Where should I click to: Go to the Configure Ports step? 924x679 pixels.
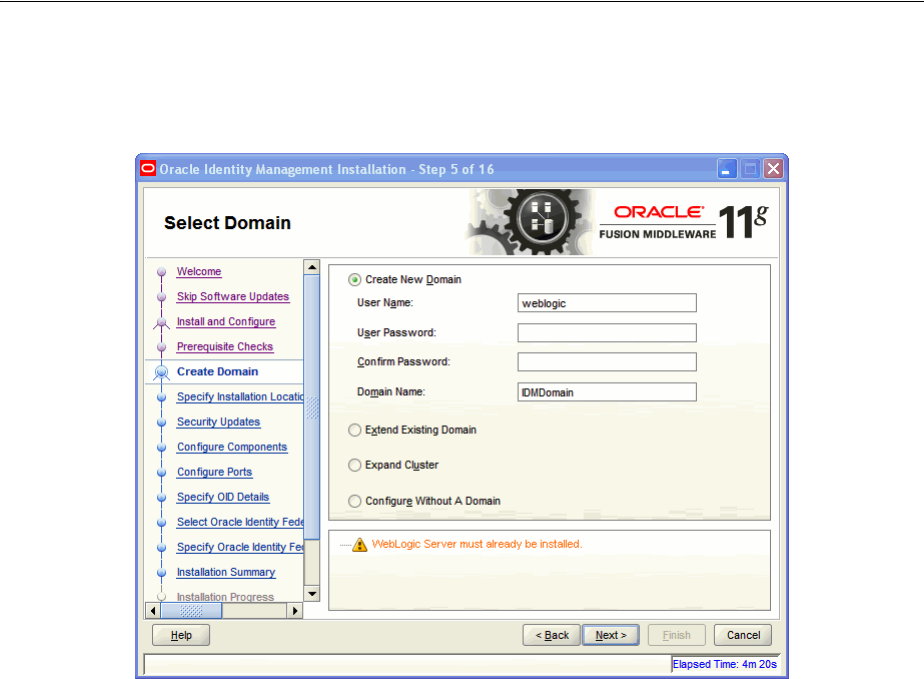coord(214,472)
